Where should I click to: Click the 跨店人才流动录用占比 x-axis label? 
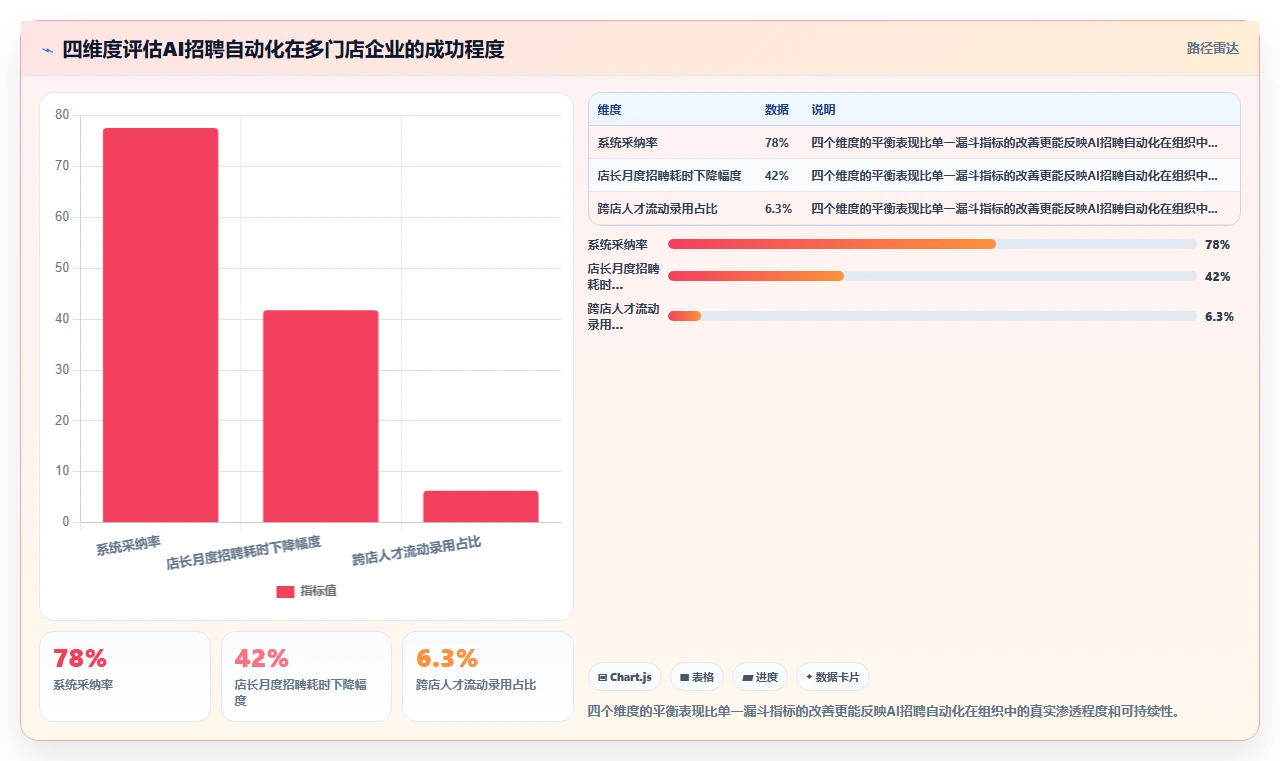tap(416, 551)
